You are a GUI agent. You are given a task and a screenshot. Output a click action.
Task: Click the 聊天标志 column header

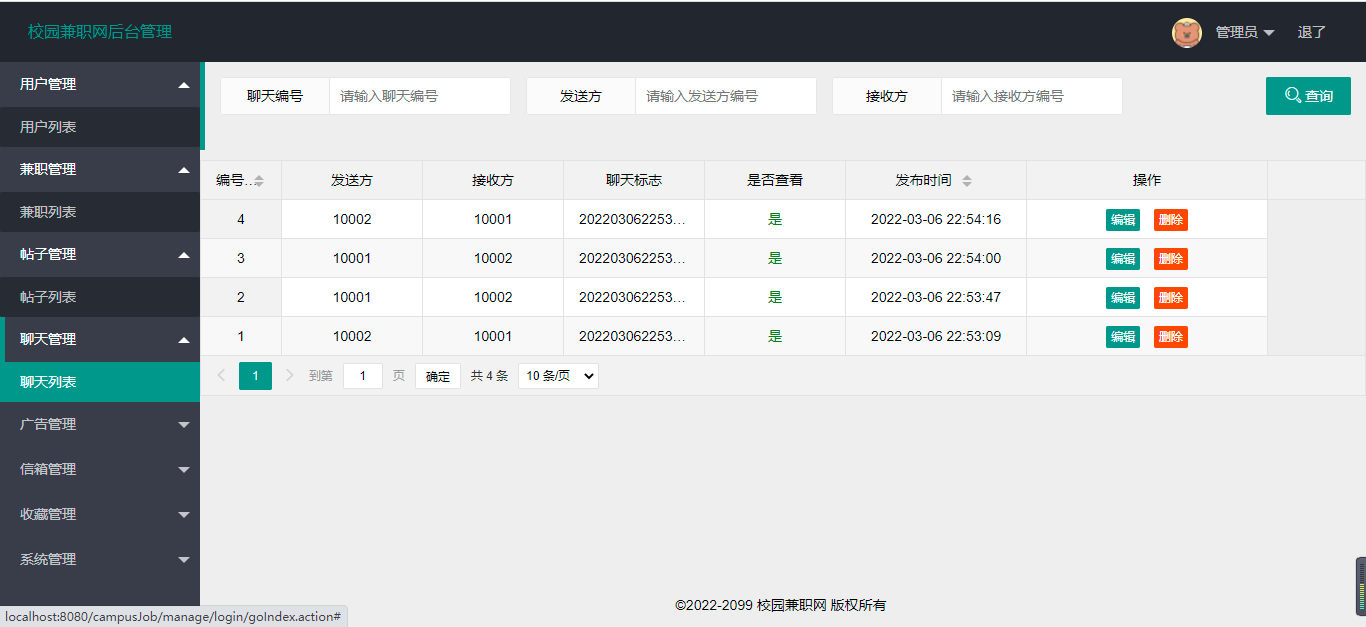[x=634, y=181]
